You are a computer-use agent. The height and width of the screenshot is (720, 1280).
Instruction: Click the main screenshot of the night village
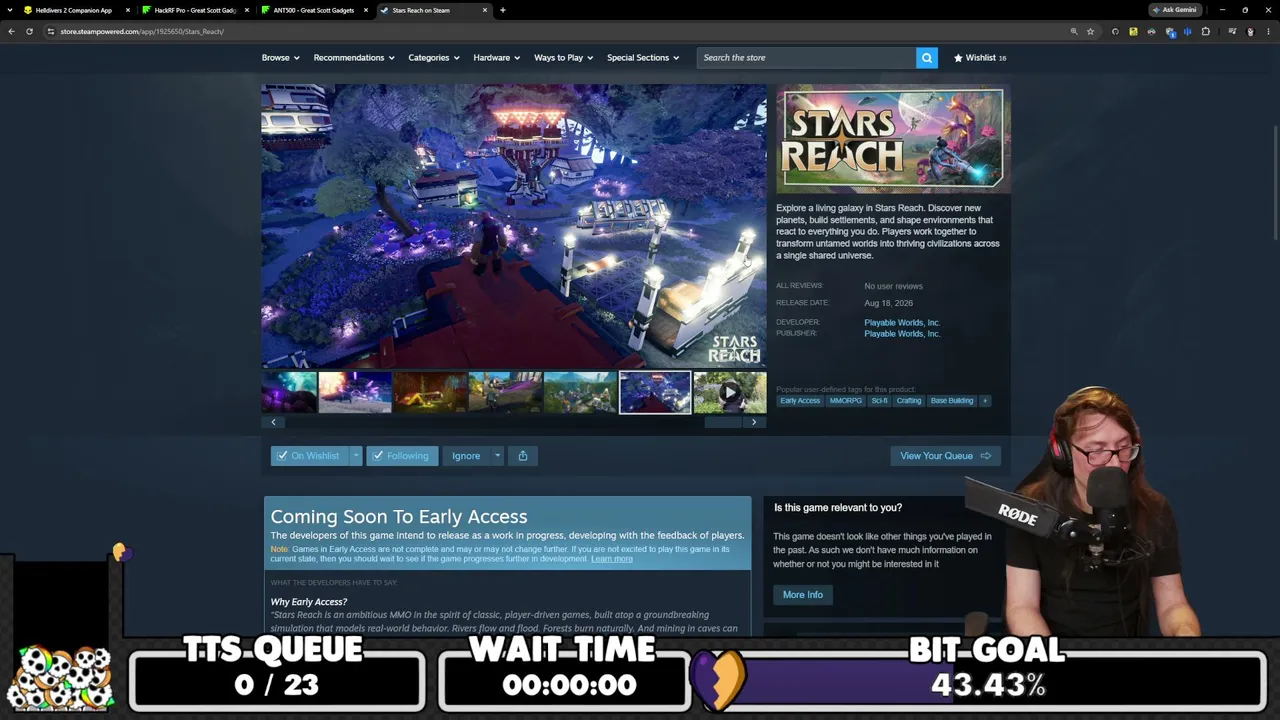(514, 226)
